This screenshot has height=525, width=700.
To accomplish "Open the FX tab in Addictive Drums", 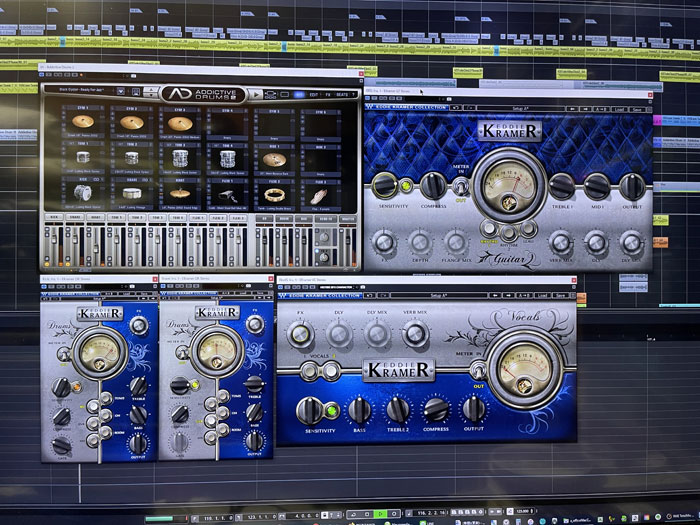I will pyautogui.click(x=328, y=95).
